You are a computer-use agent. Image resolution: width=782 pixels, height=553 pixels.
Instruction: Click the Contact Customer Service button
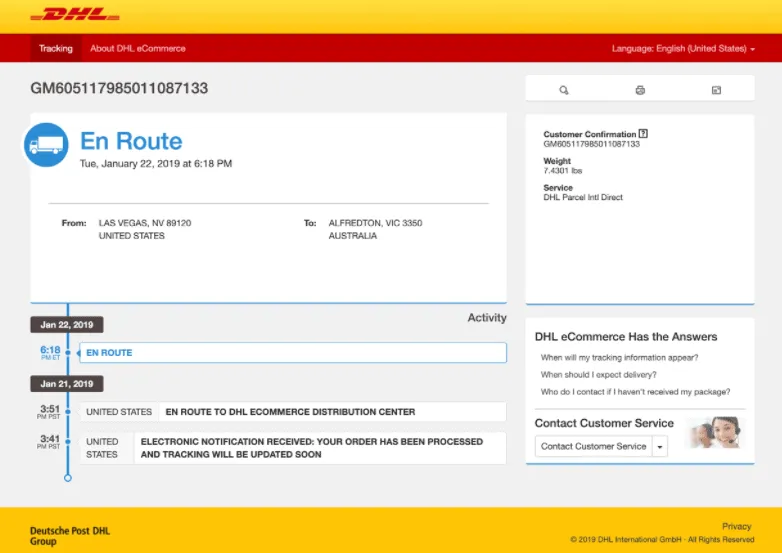593,446
